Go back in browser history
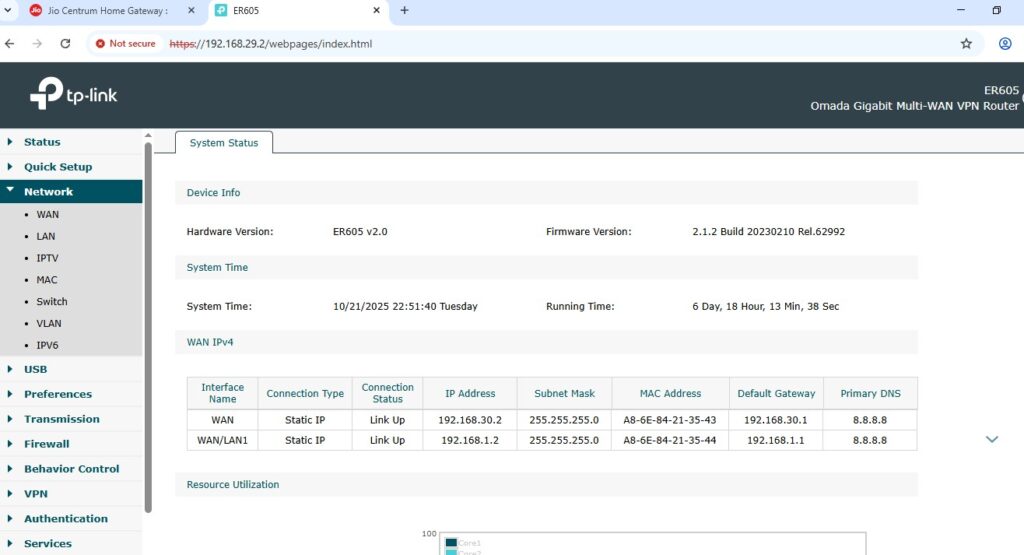 10,44
